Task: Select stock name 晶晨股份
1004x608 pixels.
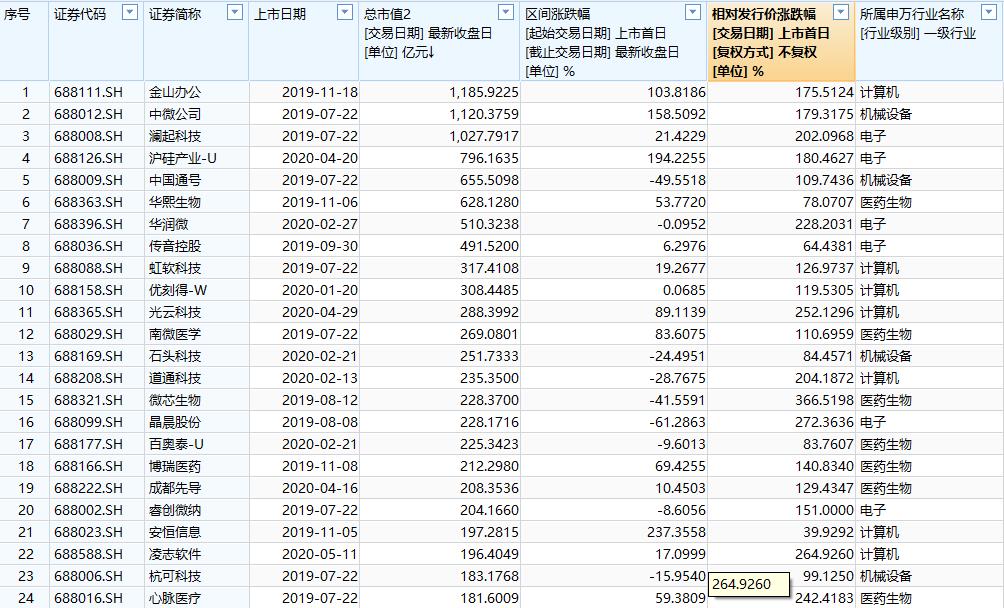Action: [175, 422]
